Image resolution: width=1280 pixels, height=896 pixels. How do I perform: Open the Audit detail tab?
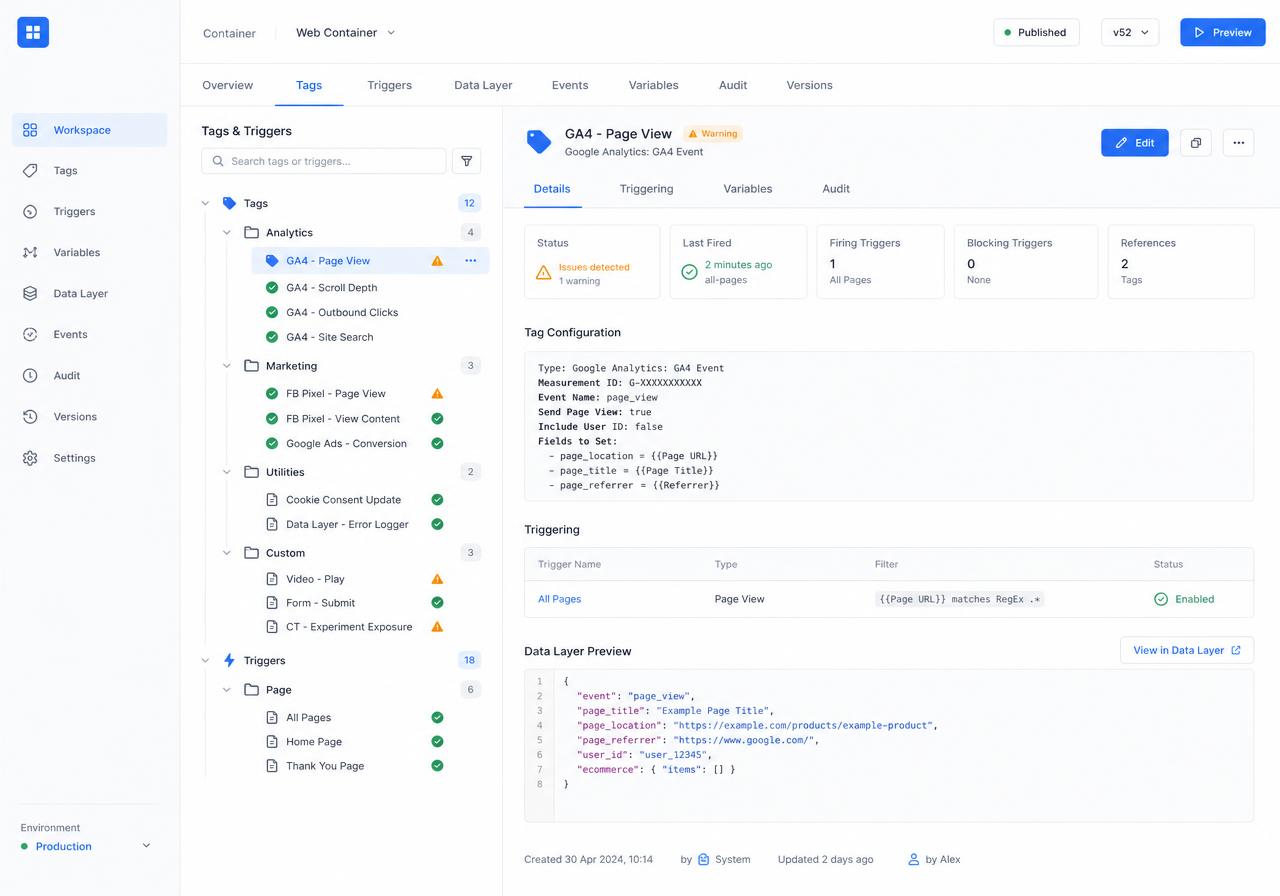point(836,189)
